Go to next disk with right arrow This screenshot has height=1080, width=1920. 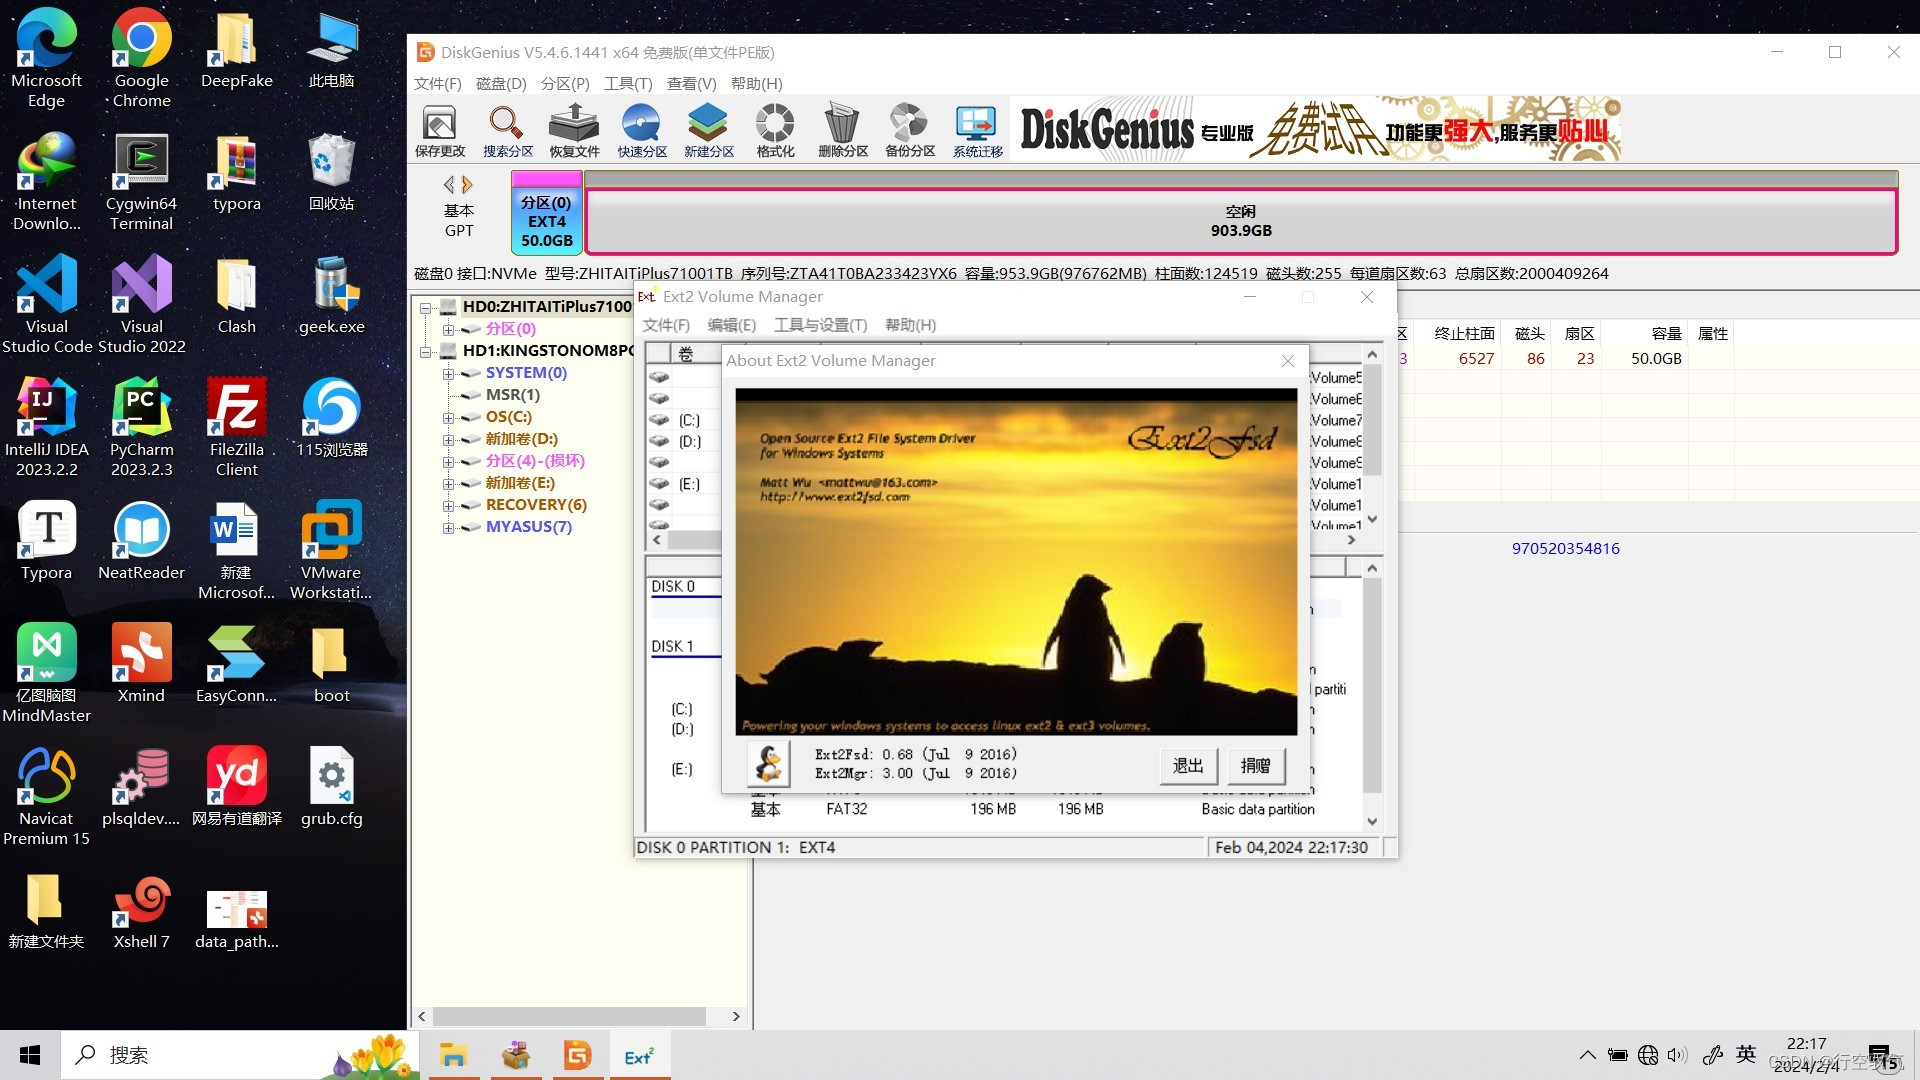(467, 184)
